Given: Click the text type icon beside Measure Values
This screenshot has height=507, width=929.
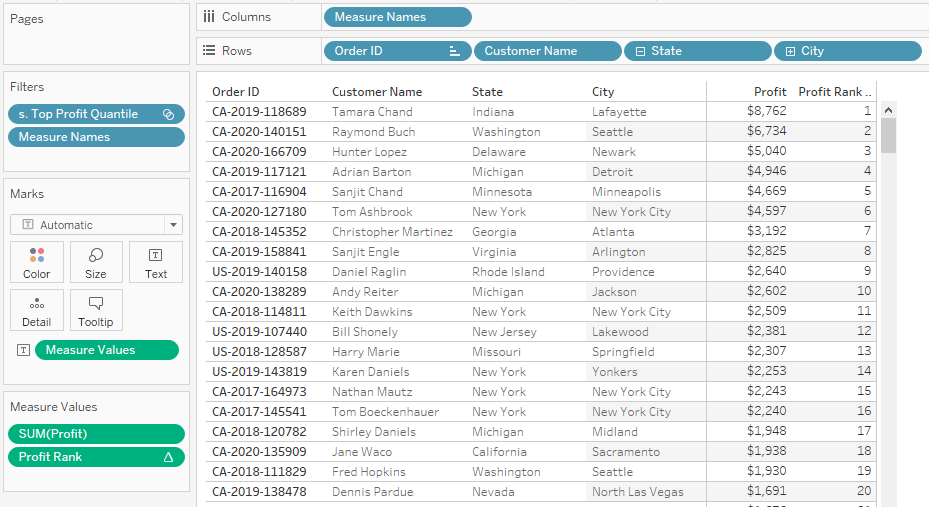Looking at the screenshot, I should (x=23, y=350).
